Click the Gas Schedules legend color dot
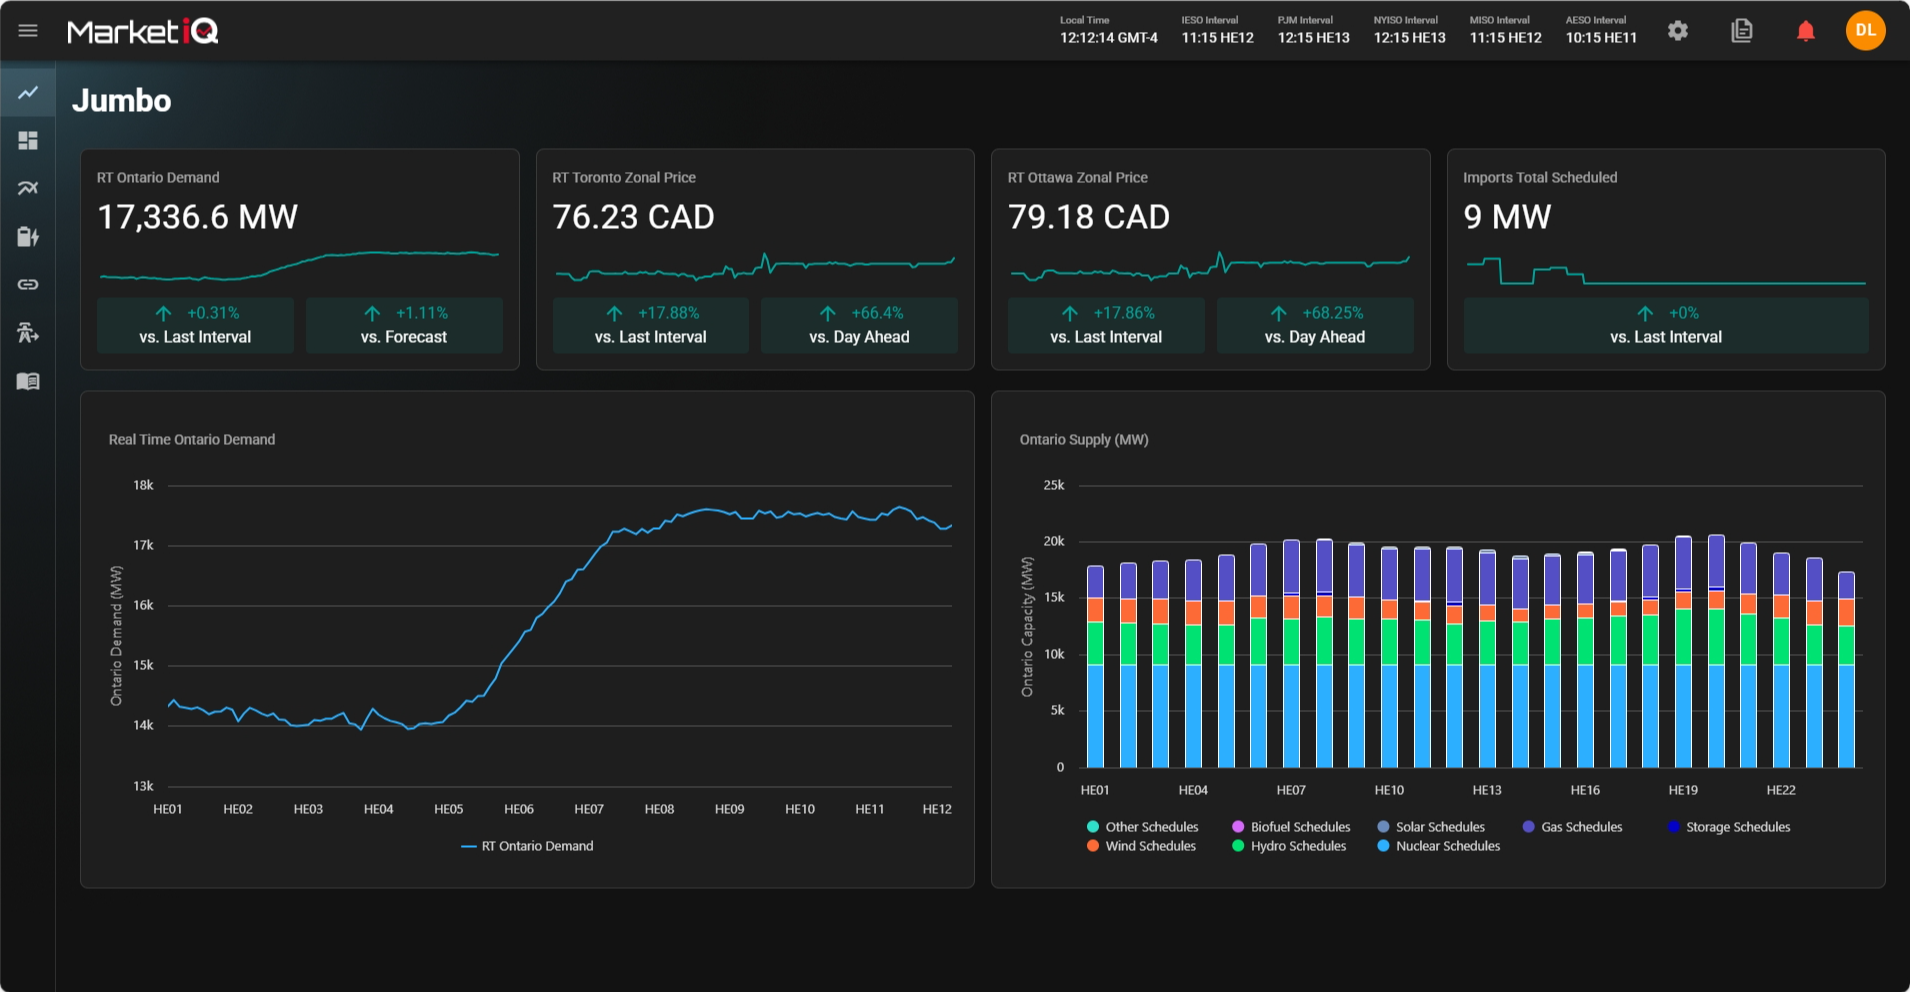 click(1528, 827)
